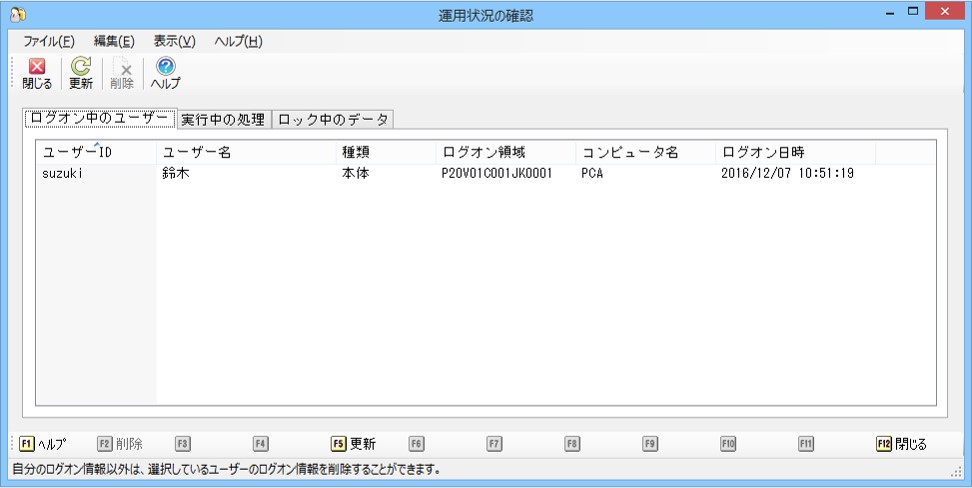Screen dimensions: 972x488
Task: Open help via blue ヘルプ question icon
Action: [x=165, y=73]
